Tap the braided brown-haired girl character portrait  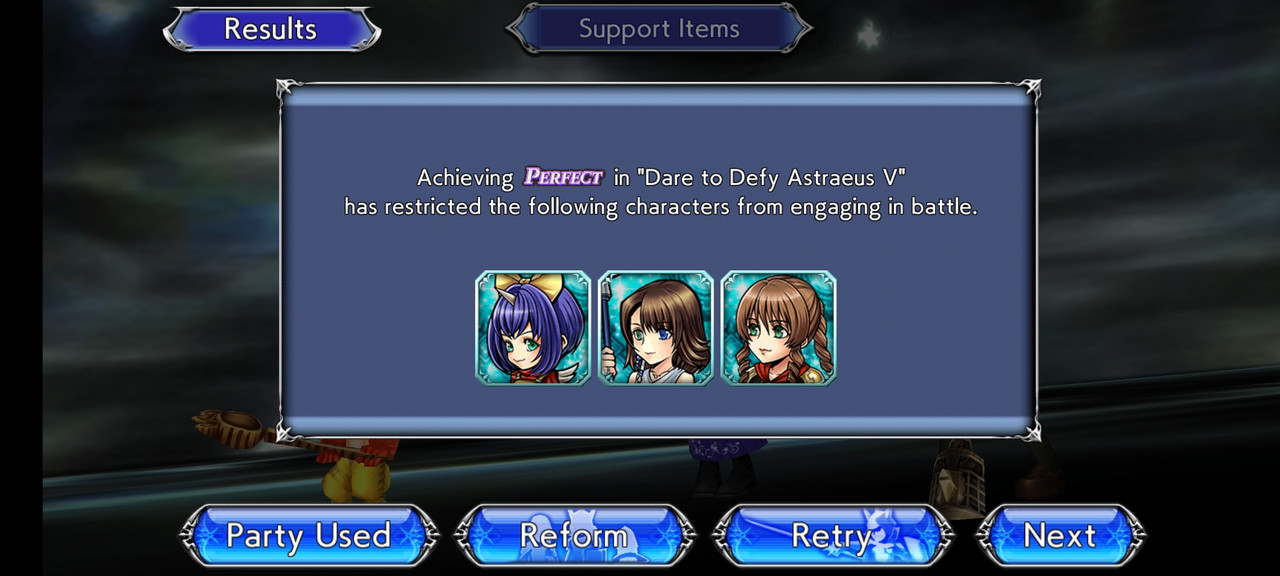pos(779,328)
